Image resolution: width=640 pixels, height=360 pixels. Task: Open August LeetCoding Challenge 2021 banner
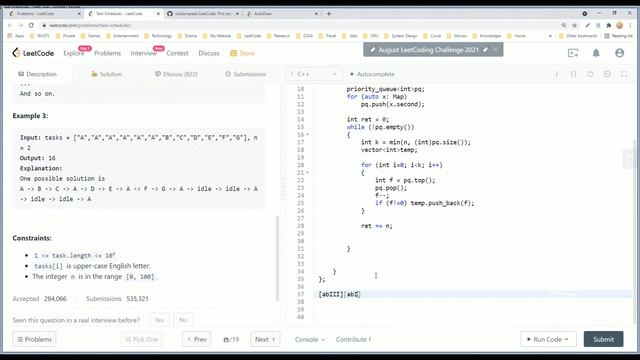(x=428, y=50)
